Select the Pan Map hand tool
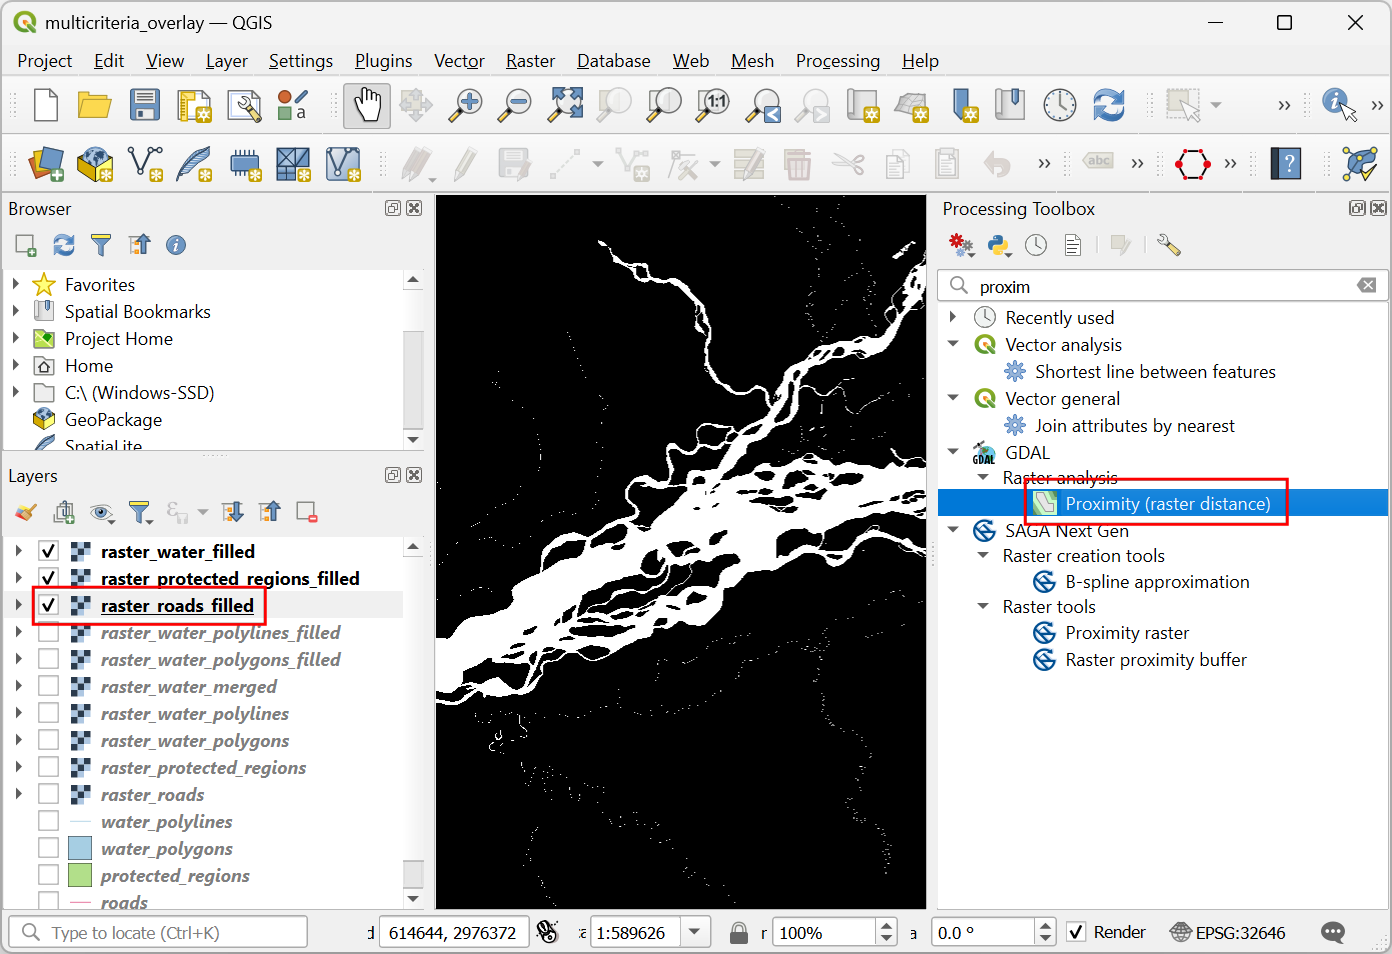This screenshot has height=954, width=1392. [x=367, y=105]
